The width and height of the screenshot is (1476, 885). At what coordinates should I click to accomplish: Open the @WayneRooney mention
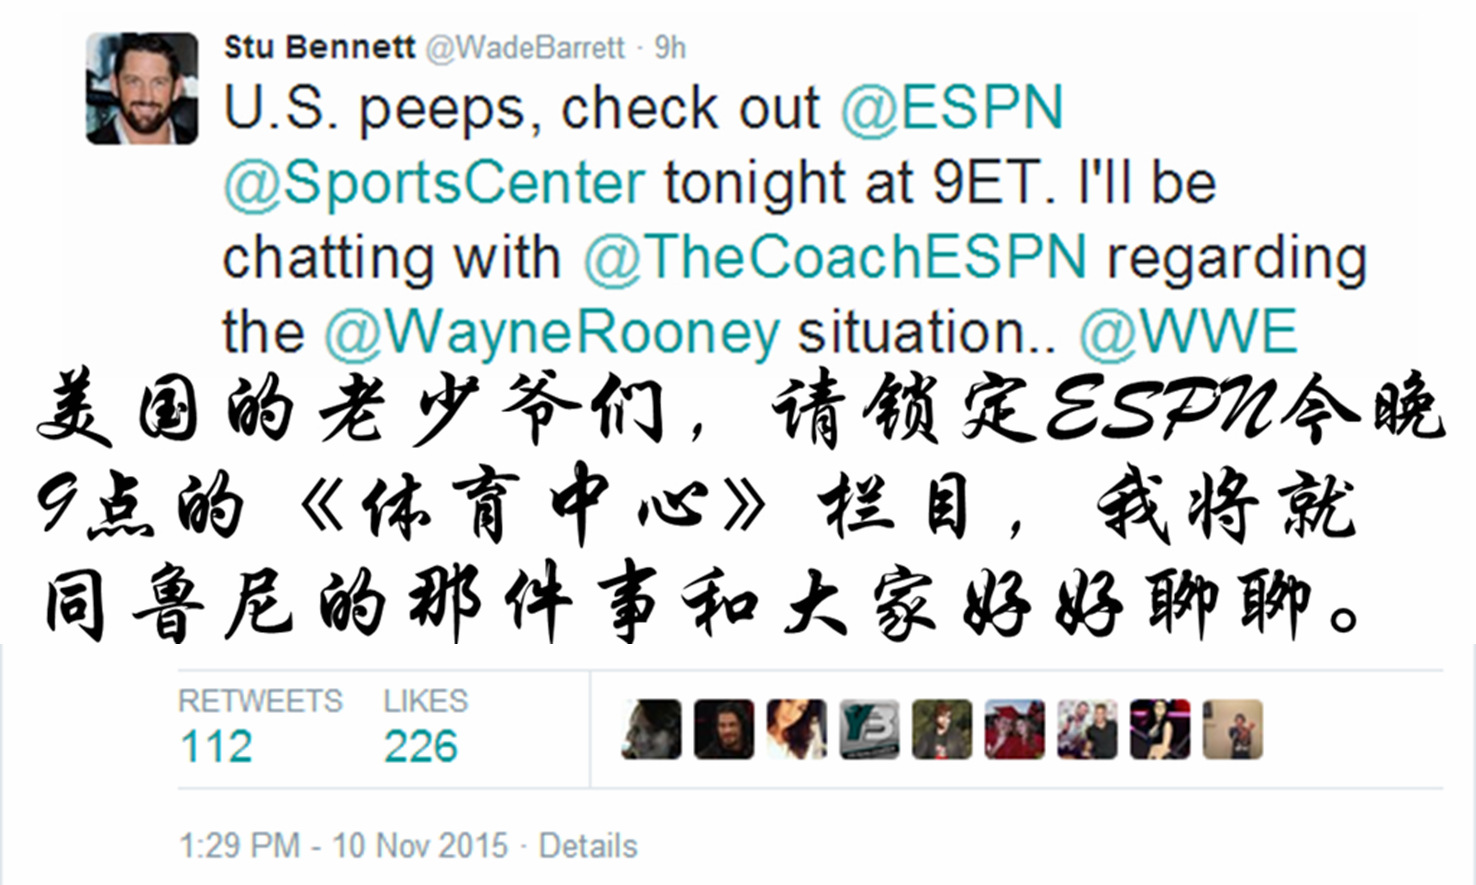[x=551, y=332]
